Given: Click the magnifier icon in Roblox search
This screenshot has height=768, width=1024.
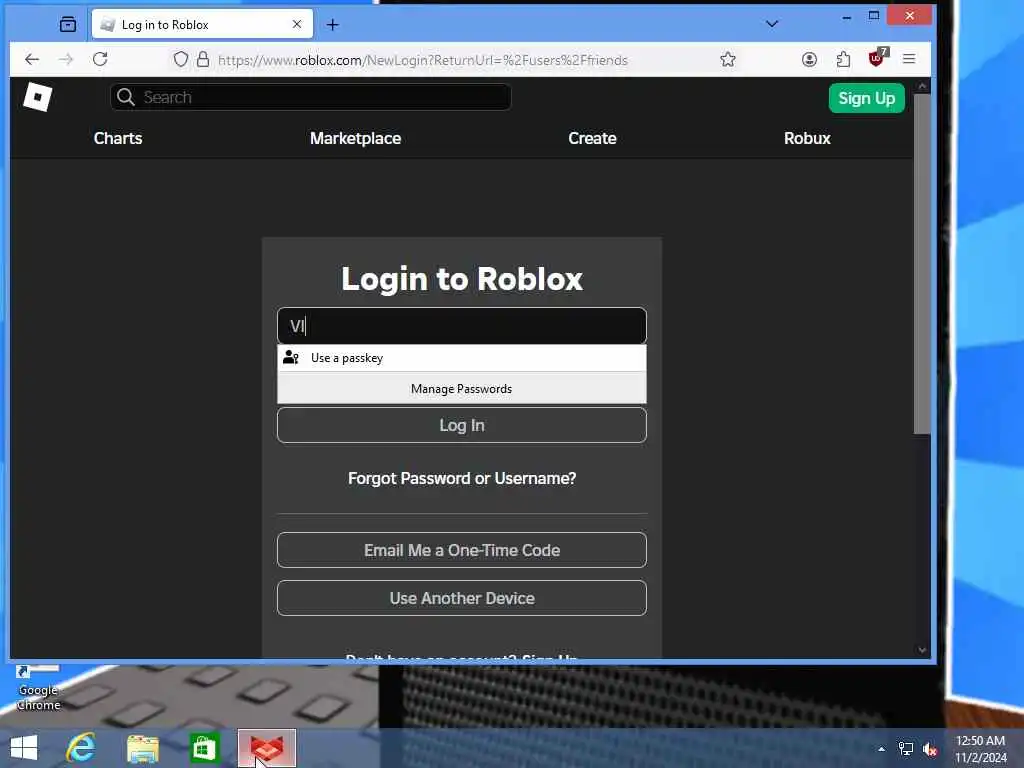Looking at the screenshot, I should pyautogui.click(x=125, y=97).
